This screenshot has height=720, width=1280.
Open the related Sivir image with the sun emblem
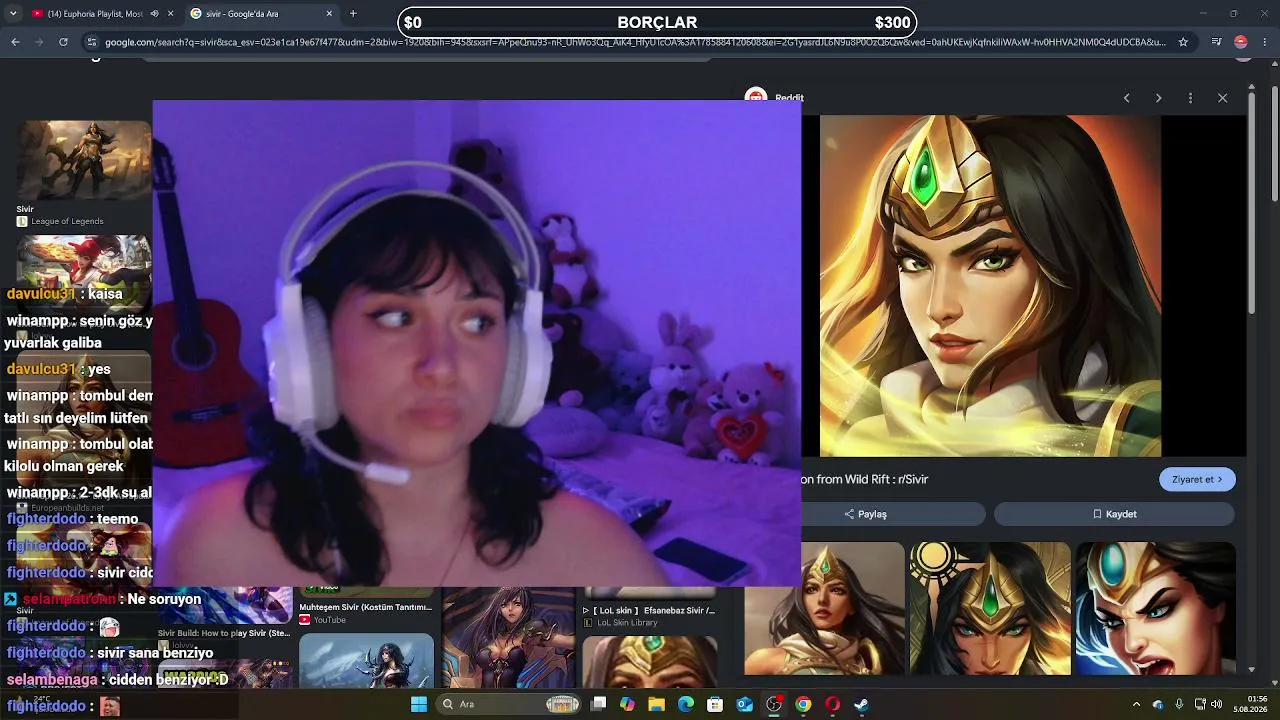click(990, 609)
